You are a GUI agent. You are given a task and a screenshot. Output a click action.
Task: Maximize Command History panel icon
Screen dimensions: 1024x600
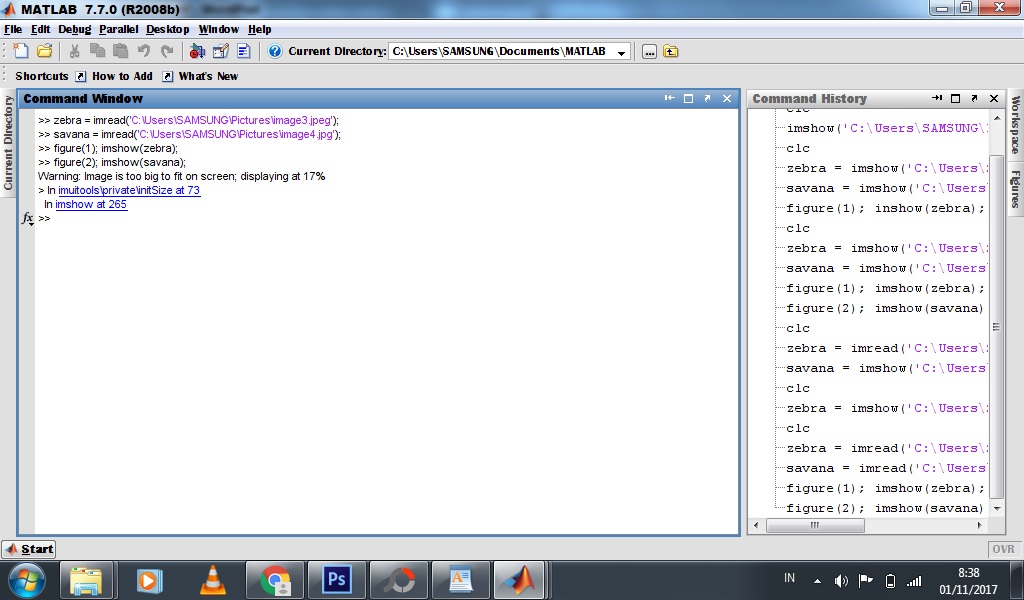click(955, 99)
